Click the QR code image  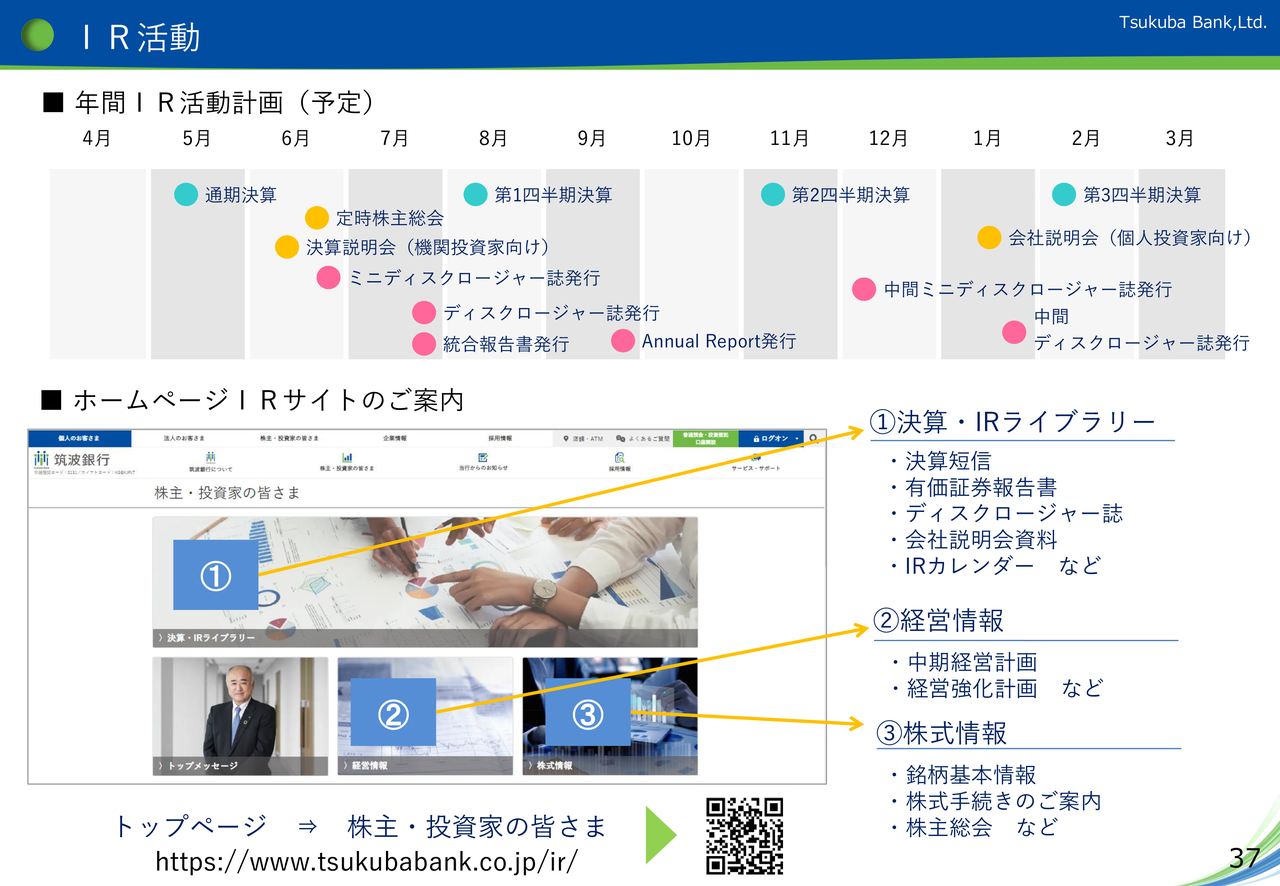tap(744, 836)
